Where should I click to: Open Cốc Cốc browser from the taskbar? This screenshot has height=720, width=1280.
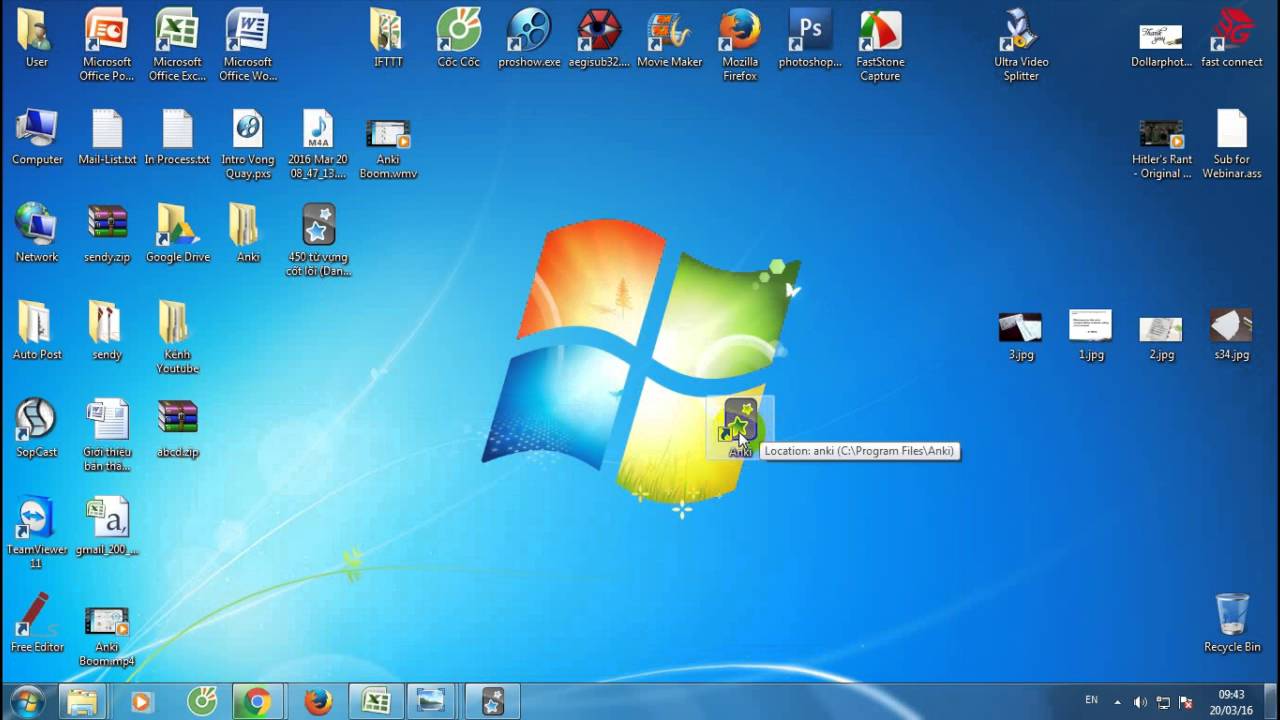pyautogui.click(x=201, y=702)
